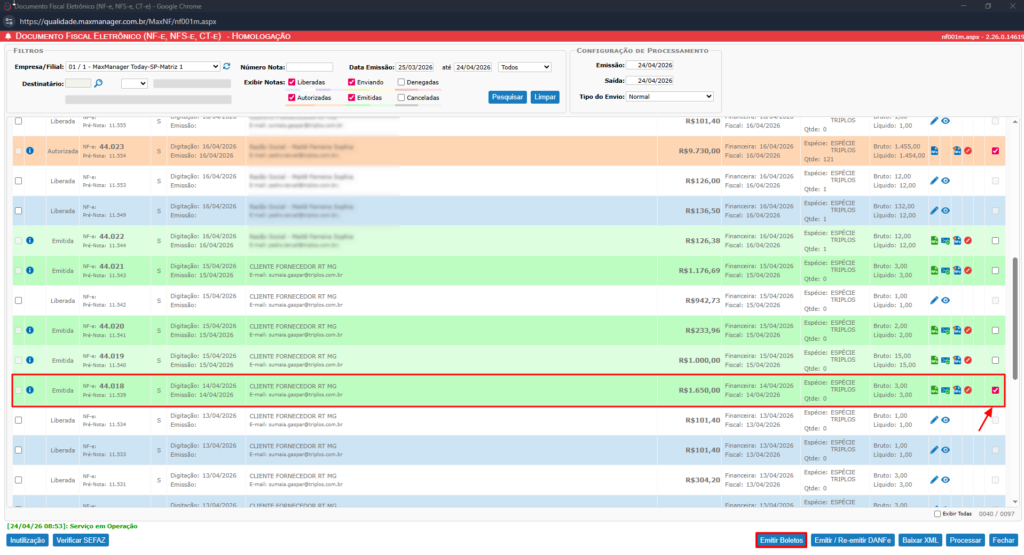The width and height of the screenshot is (1024, 555).
Task: Click the green document icon for NF-e 44.021
Action: pos(934,271)
